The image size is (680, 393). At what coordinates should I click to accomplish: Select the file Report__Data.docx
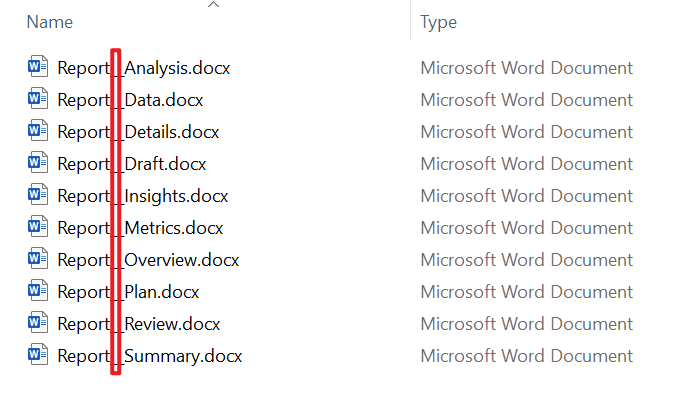click(x=130, y=100)
